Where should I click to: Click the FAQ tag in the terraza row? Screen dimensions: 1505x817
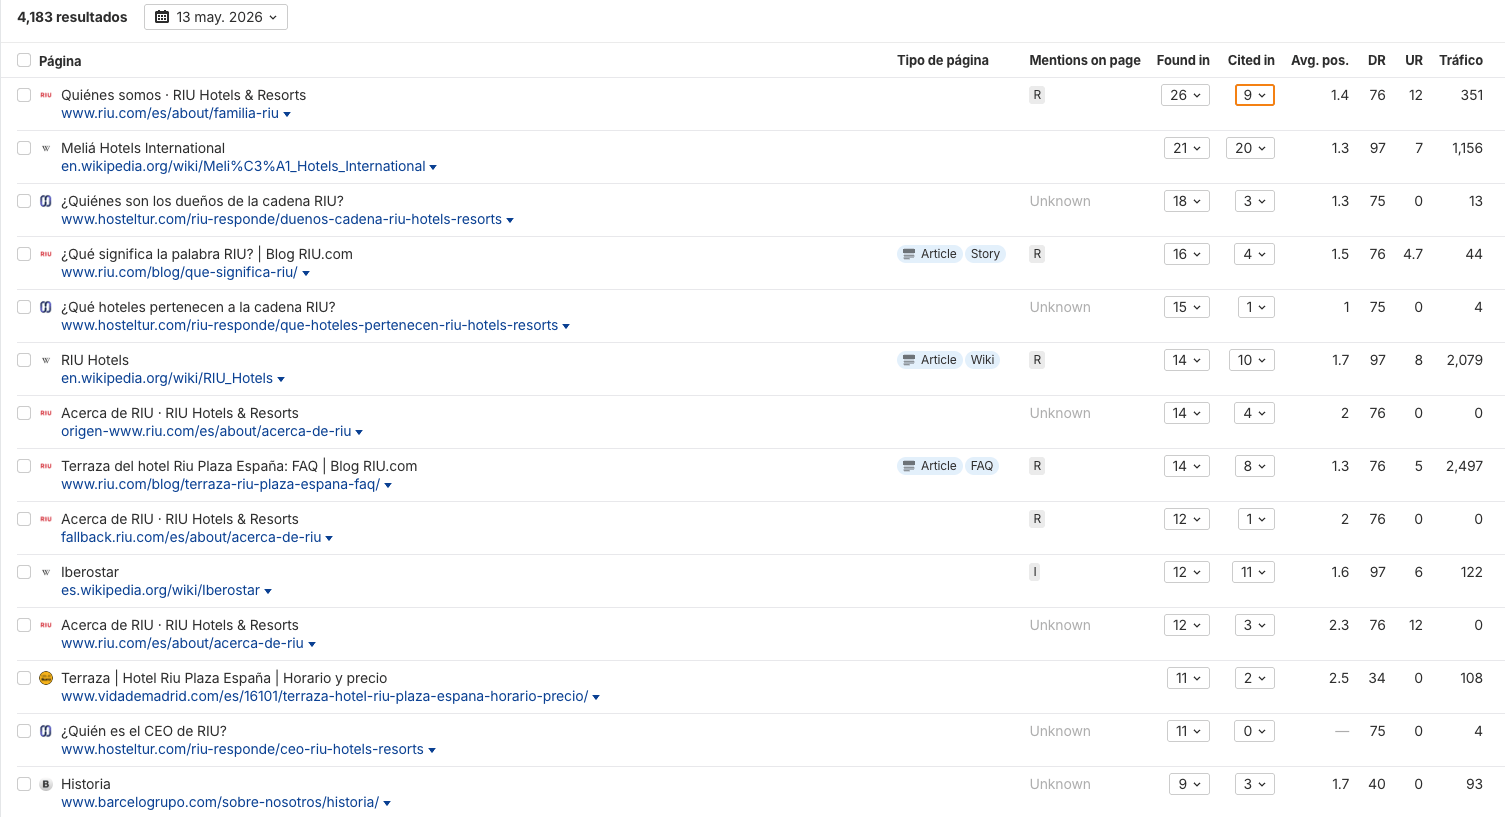(x=982, y=466)
